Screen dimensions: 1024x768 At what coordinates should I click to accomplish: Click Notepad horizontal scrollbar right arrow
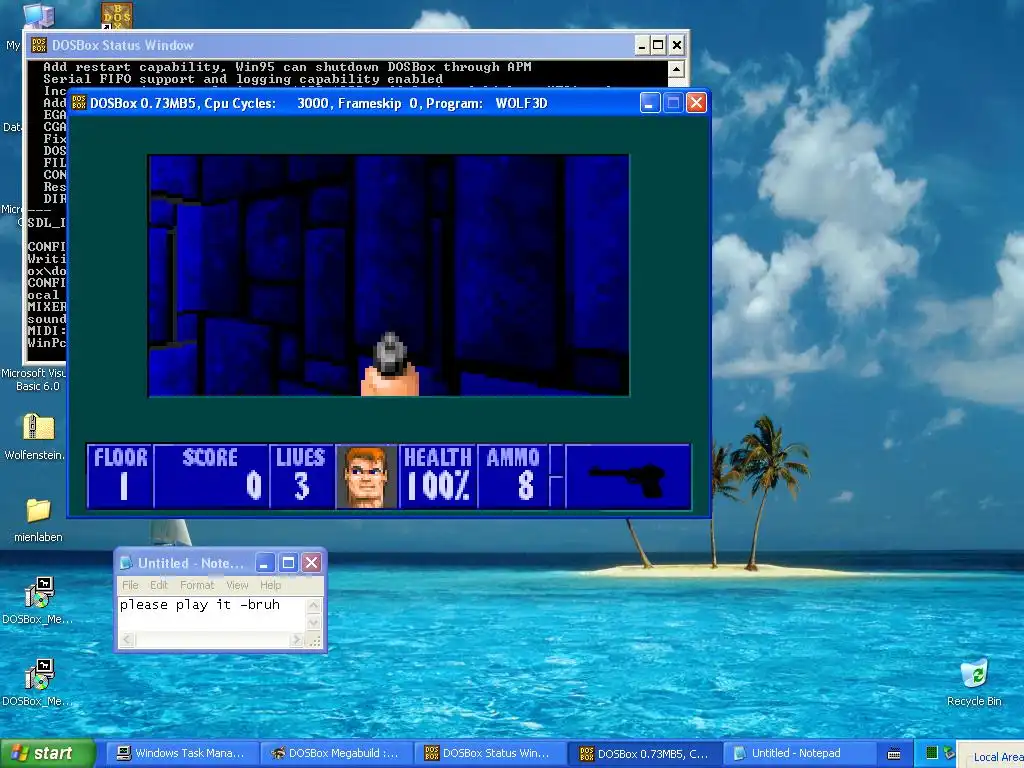click(x=296, y=639)
